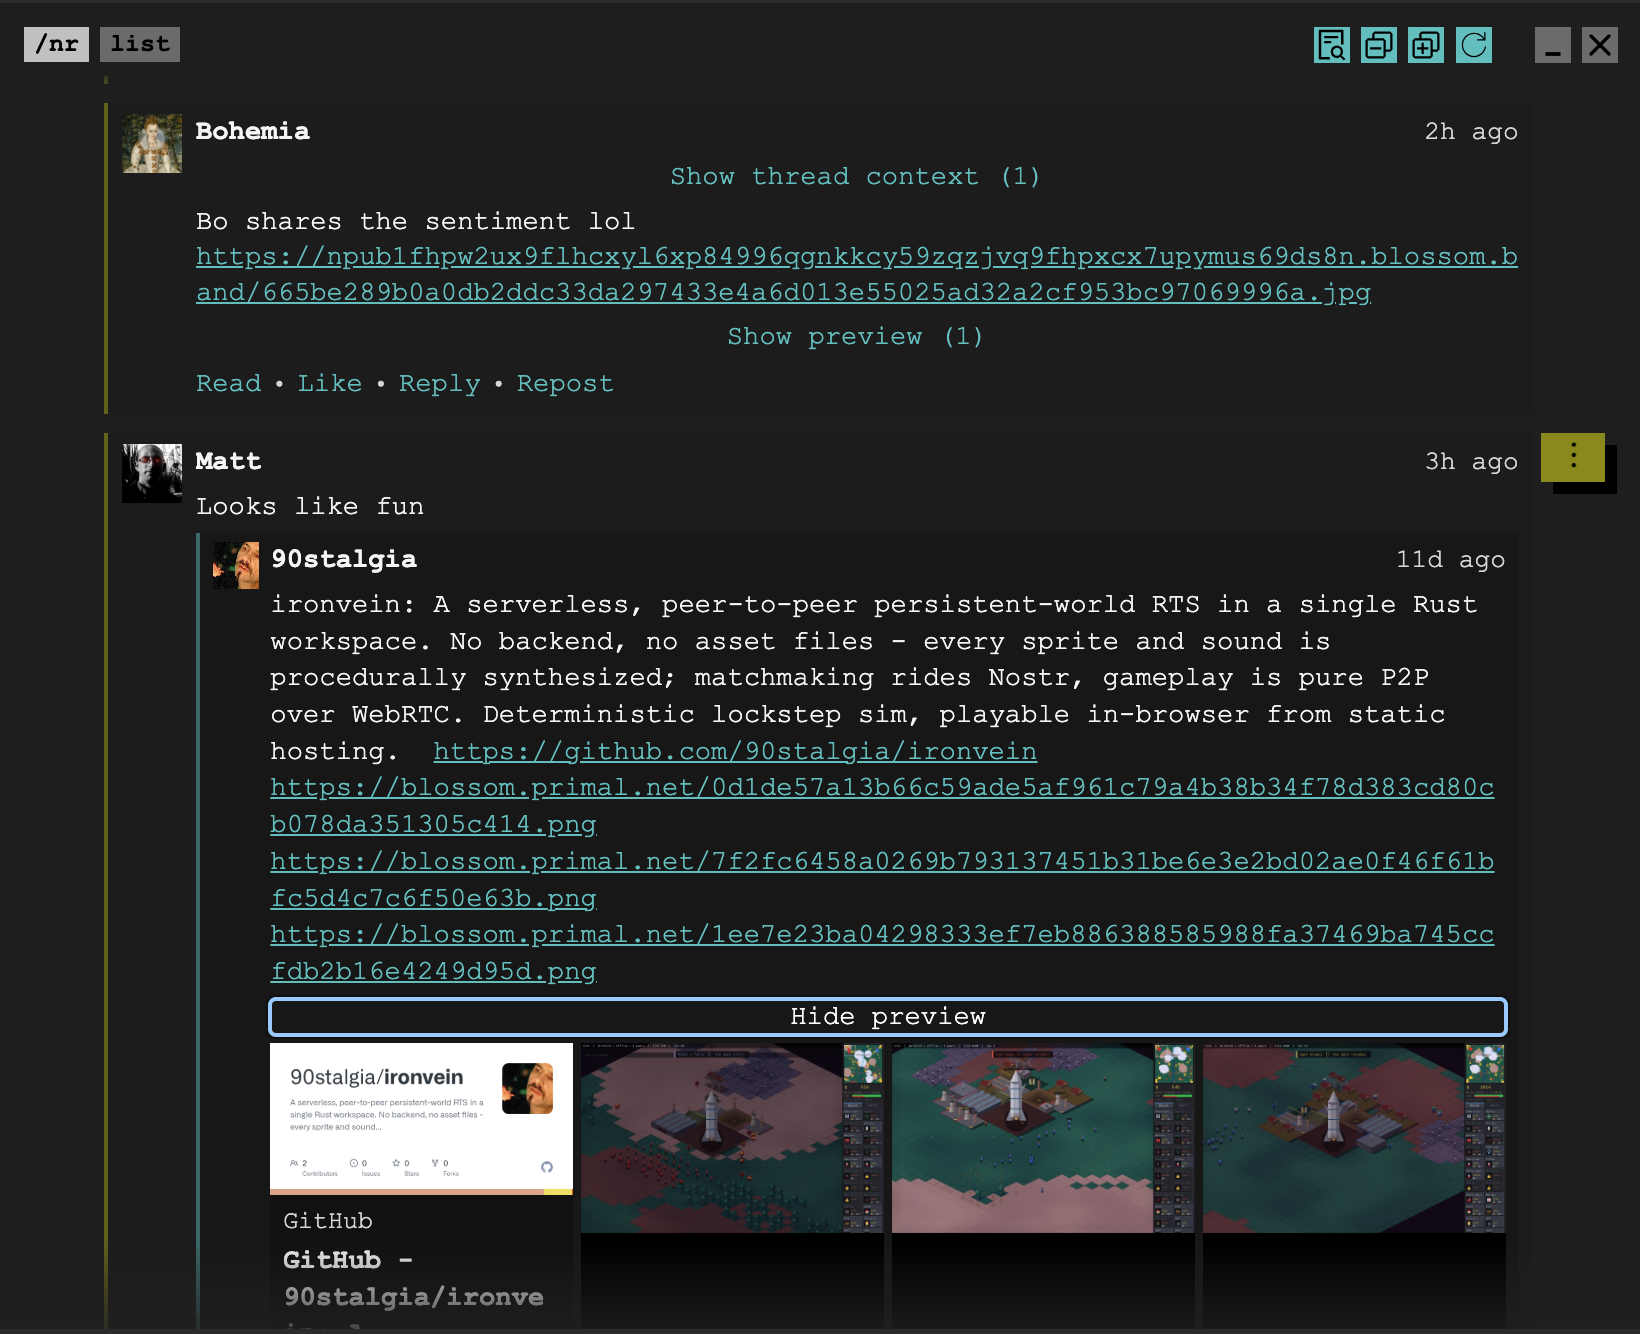Minimize the panel with underscore button
The width and height of the screenshot is (1640, 1334).
[x=1553, y=45]
